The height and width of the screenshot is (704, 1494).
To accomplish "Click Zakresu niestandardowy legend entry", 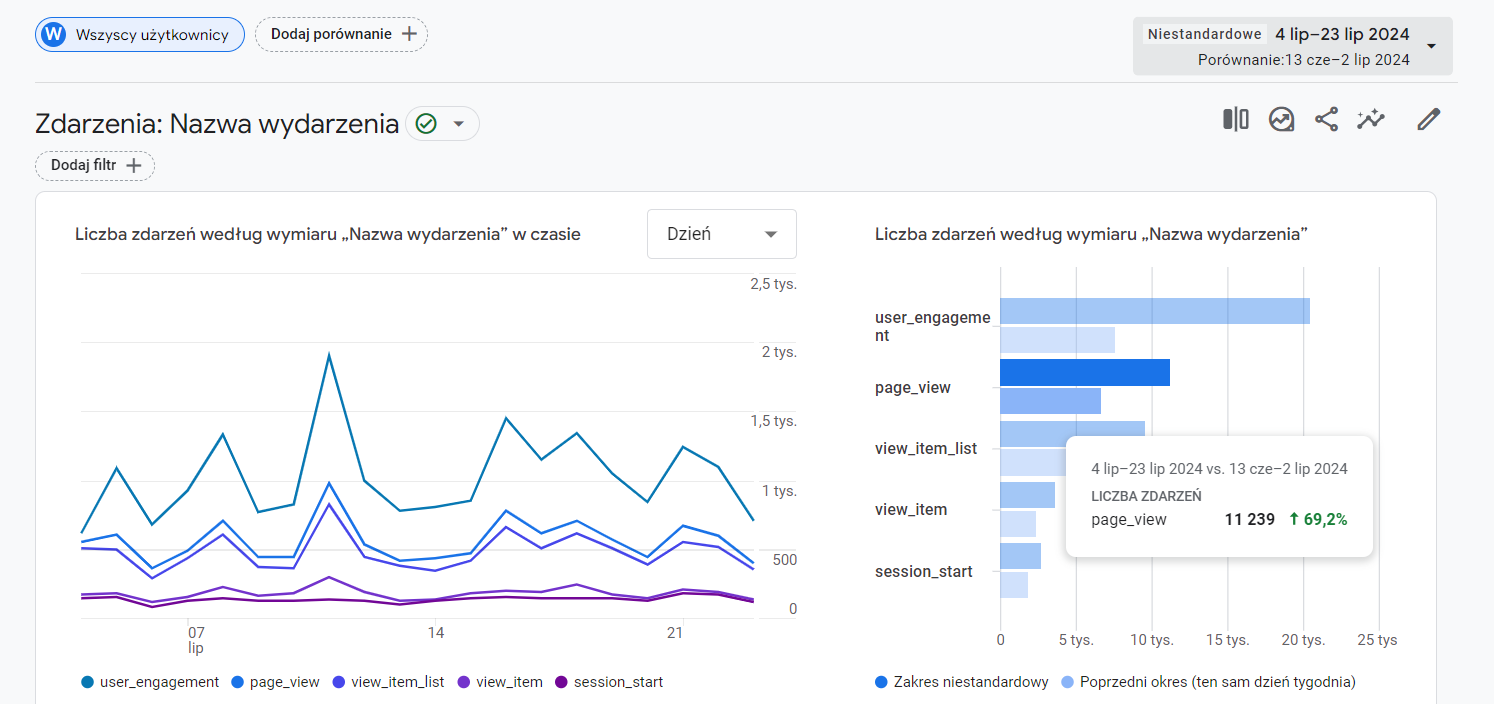I will pyautogui.click(x=962, y=682).
